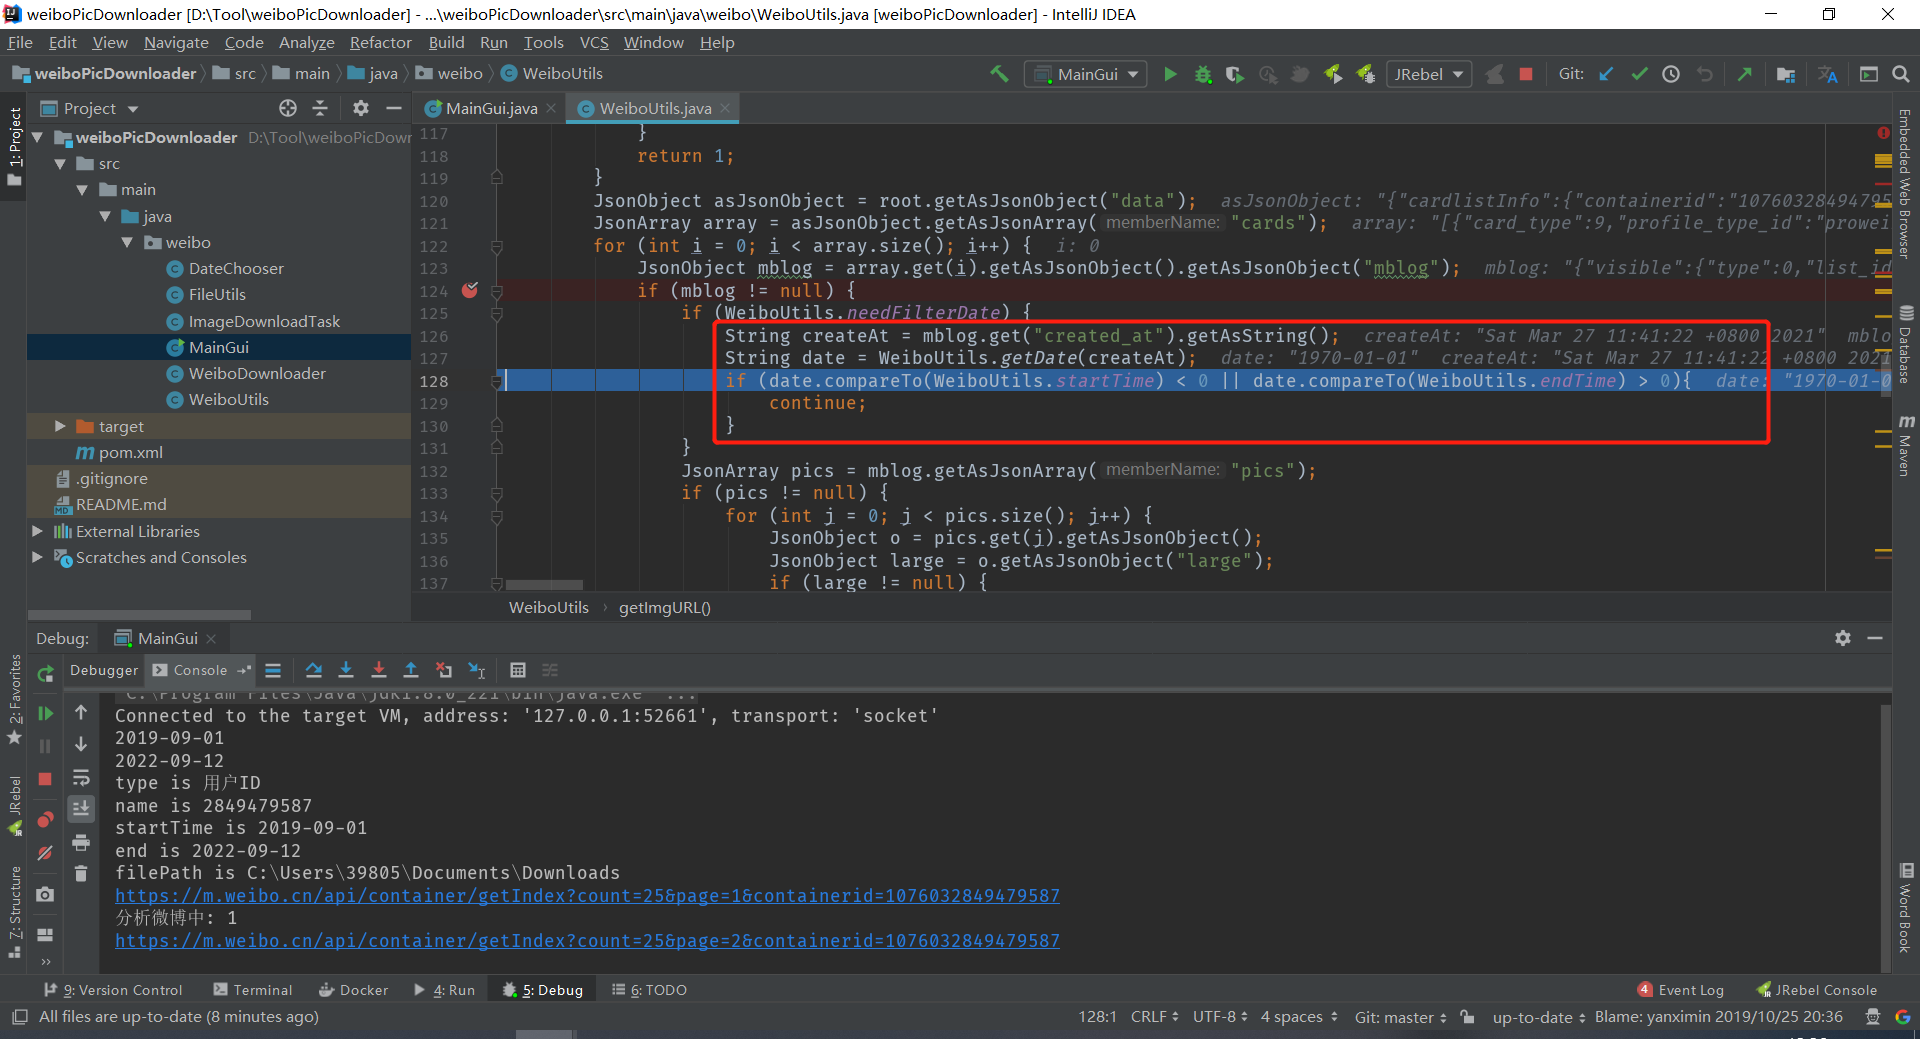Image resolution: width=1920 pixels, height=1039 pixels.
Task: Resume program execution in the debug panel
Action: tap(45, 713)
